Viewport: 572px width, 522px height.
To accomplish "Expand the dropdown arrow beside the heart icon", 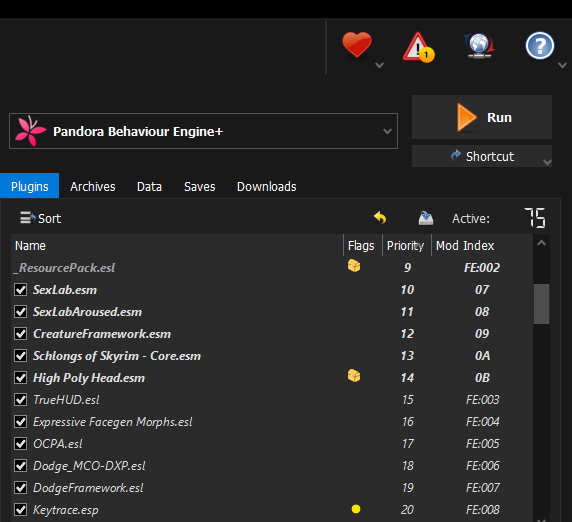I will (x=379, y=65).
